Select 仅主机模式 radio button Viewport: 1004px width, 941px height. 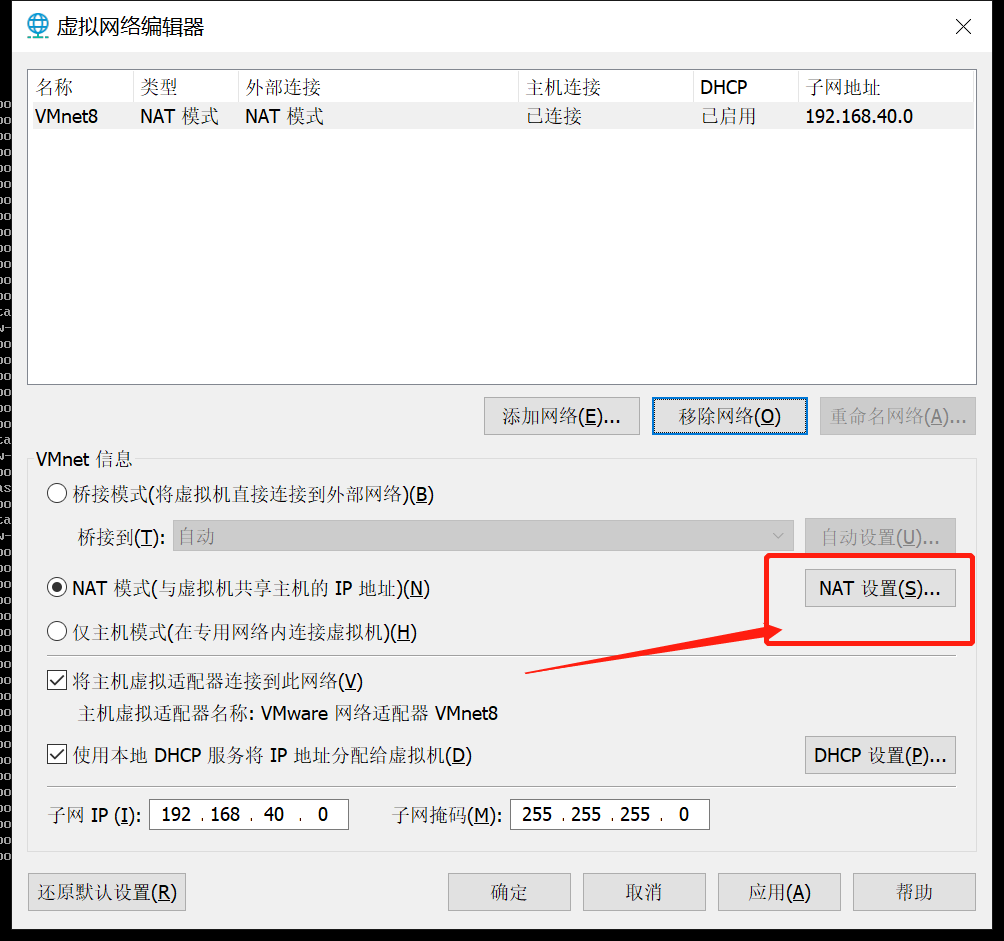(x=57, y=631)
